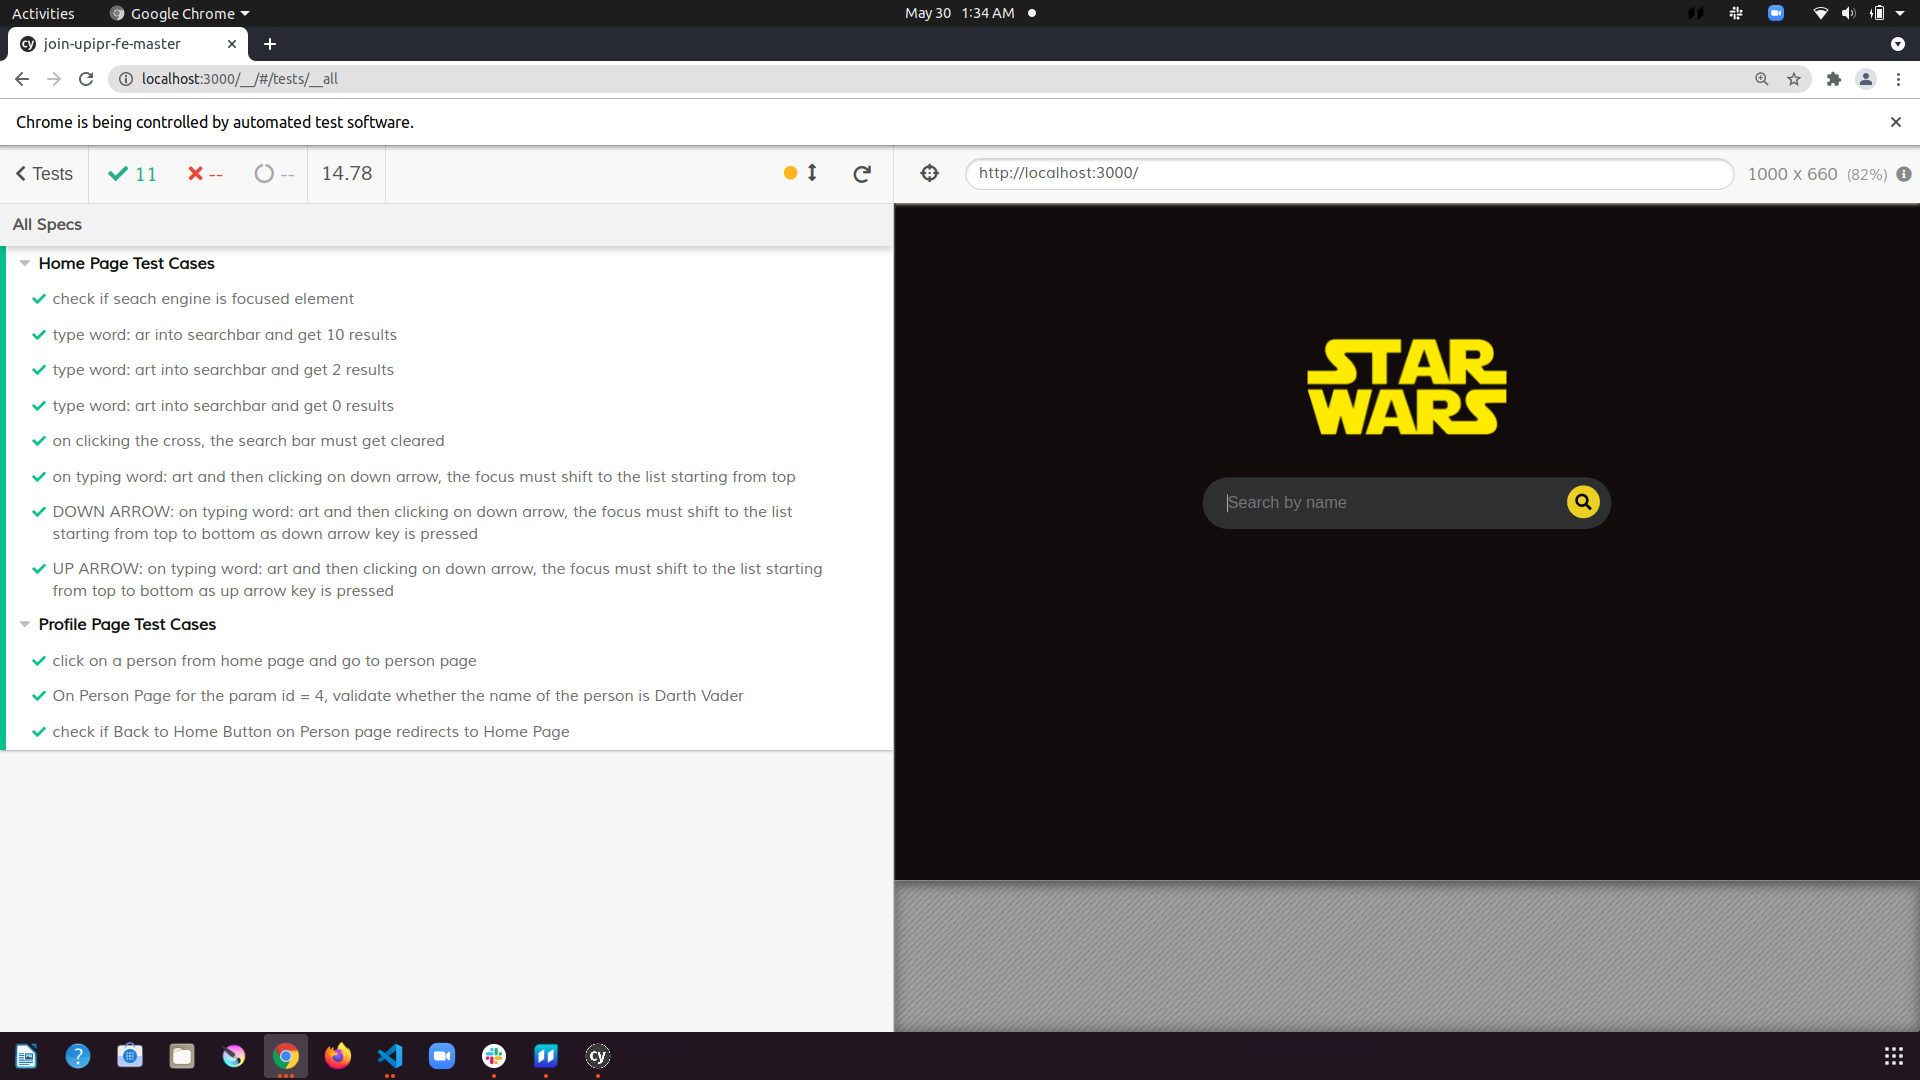The height and width of the screenshot is (1080, 1920).
Task: Open Chrome extensions puzzle icon
Action: tap(1833, 79)
